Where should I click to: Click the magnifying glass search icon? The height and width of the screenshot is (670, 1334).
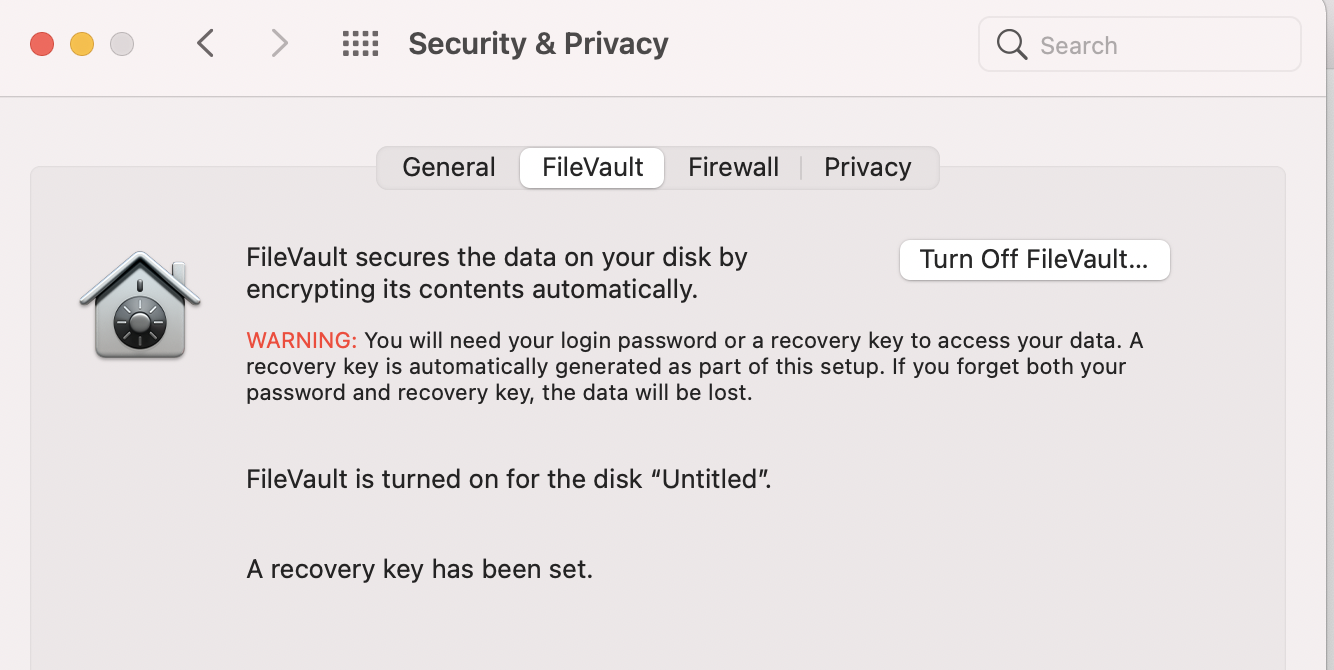coord(1012,44)
